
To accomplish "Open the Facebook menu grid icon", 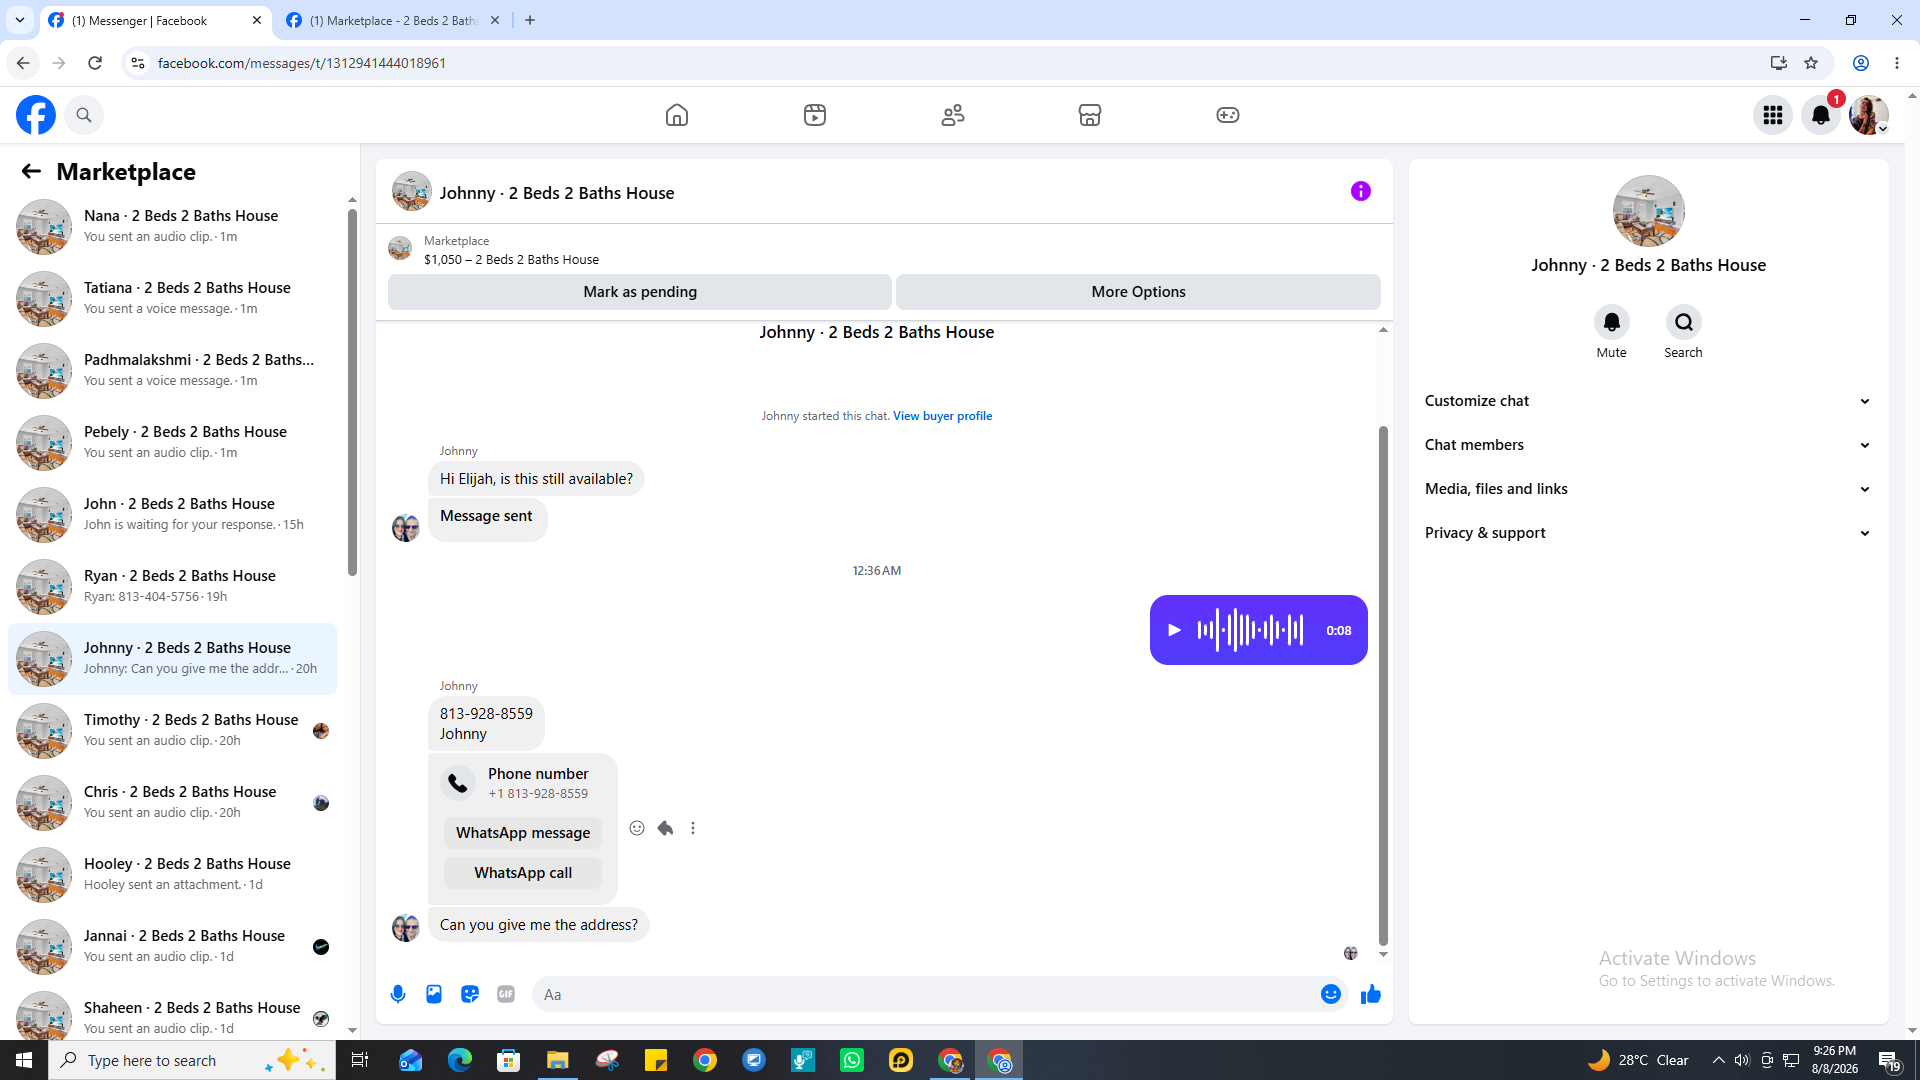I will [1773, 115].
